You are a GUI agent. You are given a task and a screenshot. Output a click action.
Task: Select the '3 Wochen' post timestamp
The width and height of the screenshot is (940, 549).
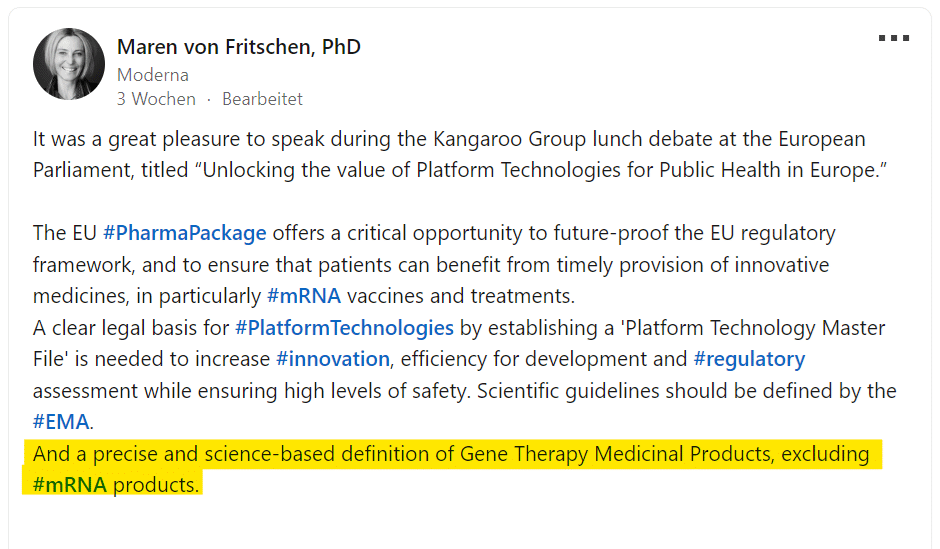pyautogui.click(x=156, y=99)
